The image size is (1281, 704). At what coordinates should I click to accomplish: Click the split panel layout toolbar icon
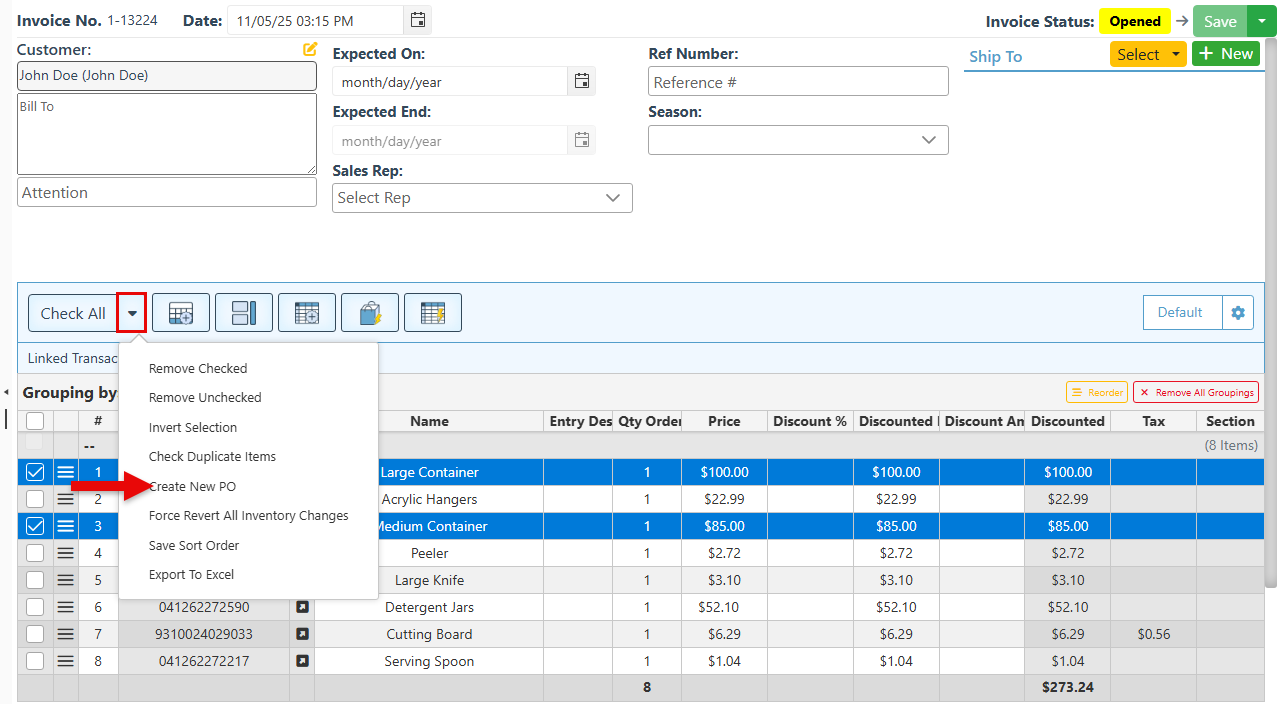click(x=244, y=313)
